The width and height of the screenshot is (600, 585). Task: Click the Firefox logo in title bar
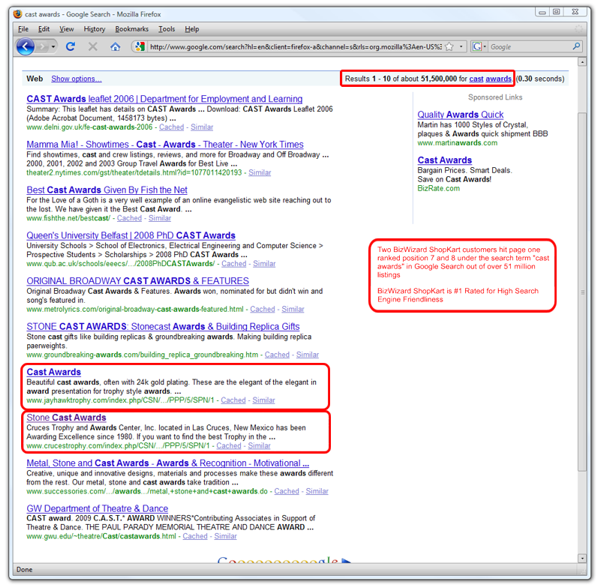[x=18, y=14]
